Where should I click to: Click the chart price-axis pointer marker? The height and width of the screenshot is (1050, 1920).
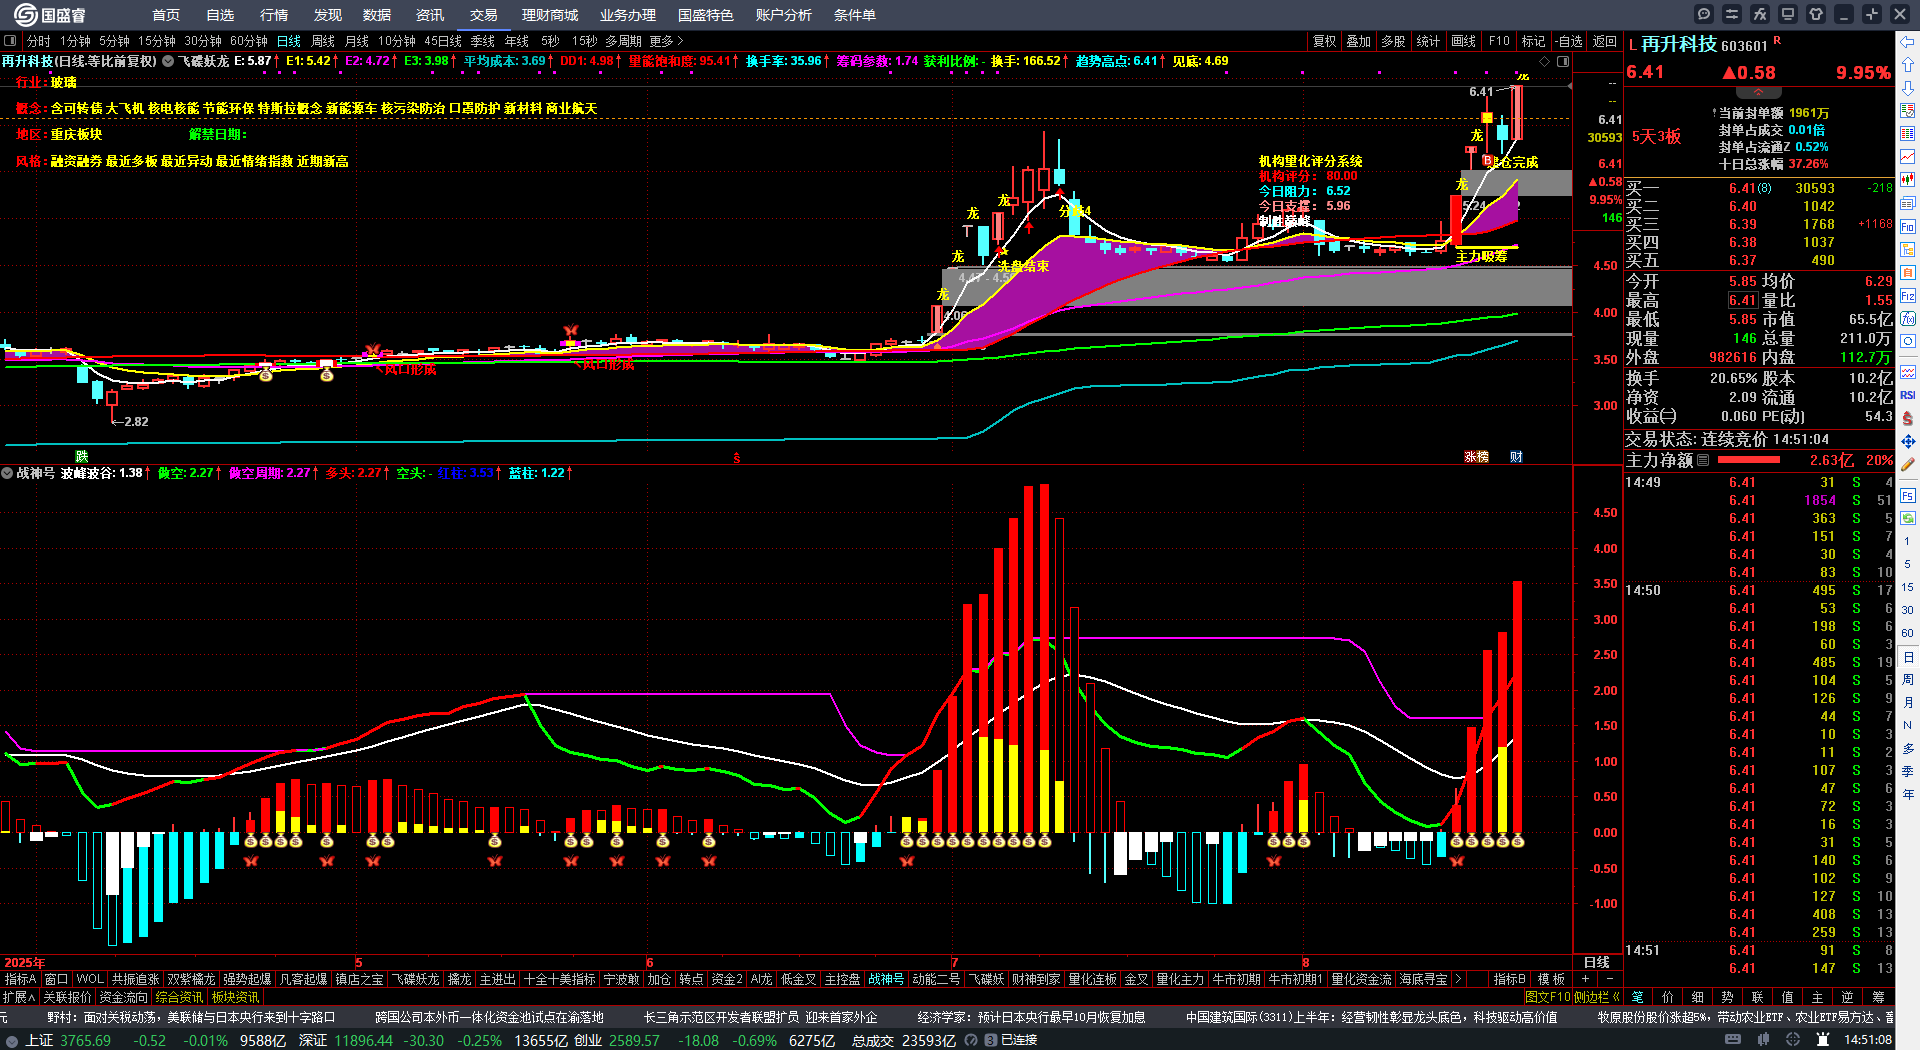point(1570,85)
